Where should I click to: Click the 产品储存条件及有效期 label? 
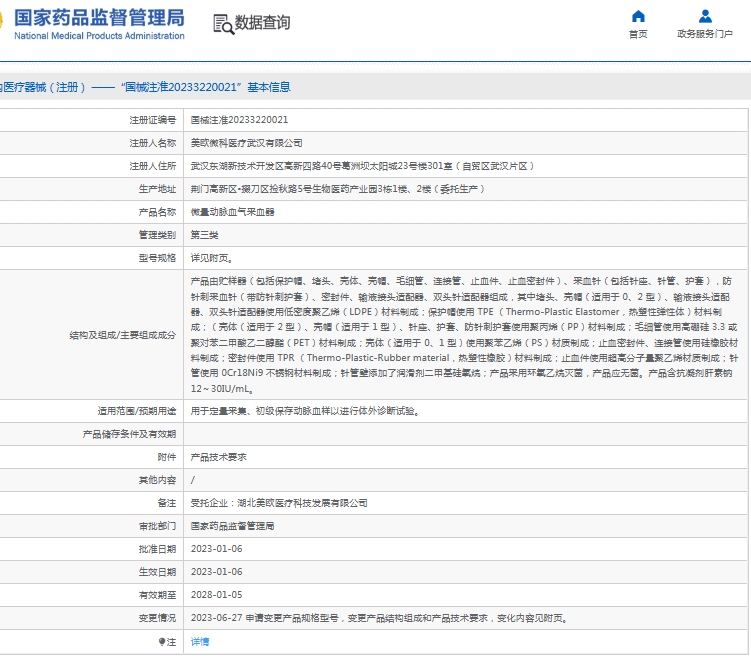point(129,434)
